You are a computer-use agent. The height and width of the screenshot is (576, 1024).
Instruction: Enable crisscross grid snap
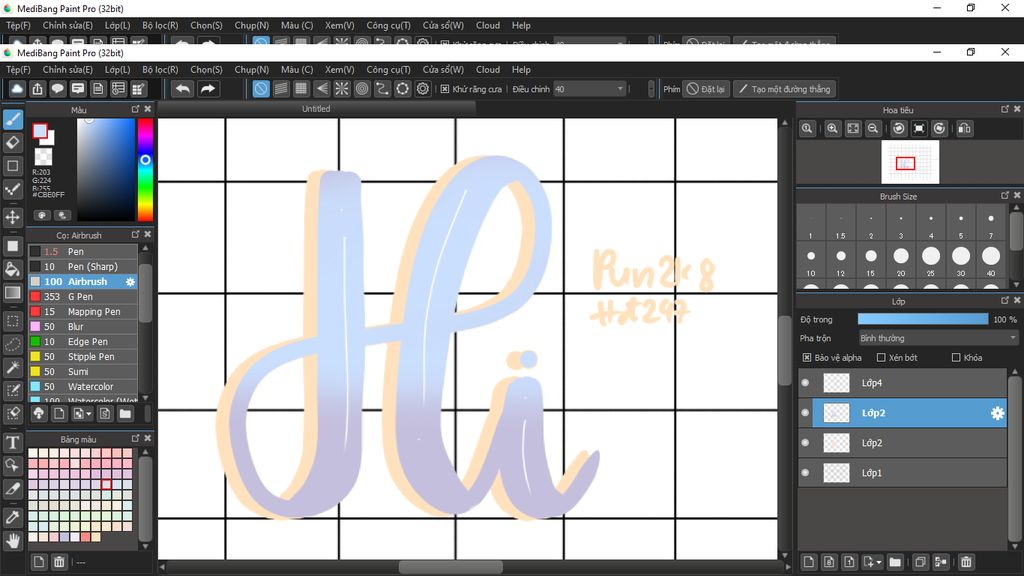[301, 89]
